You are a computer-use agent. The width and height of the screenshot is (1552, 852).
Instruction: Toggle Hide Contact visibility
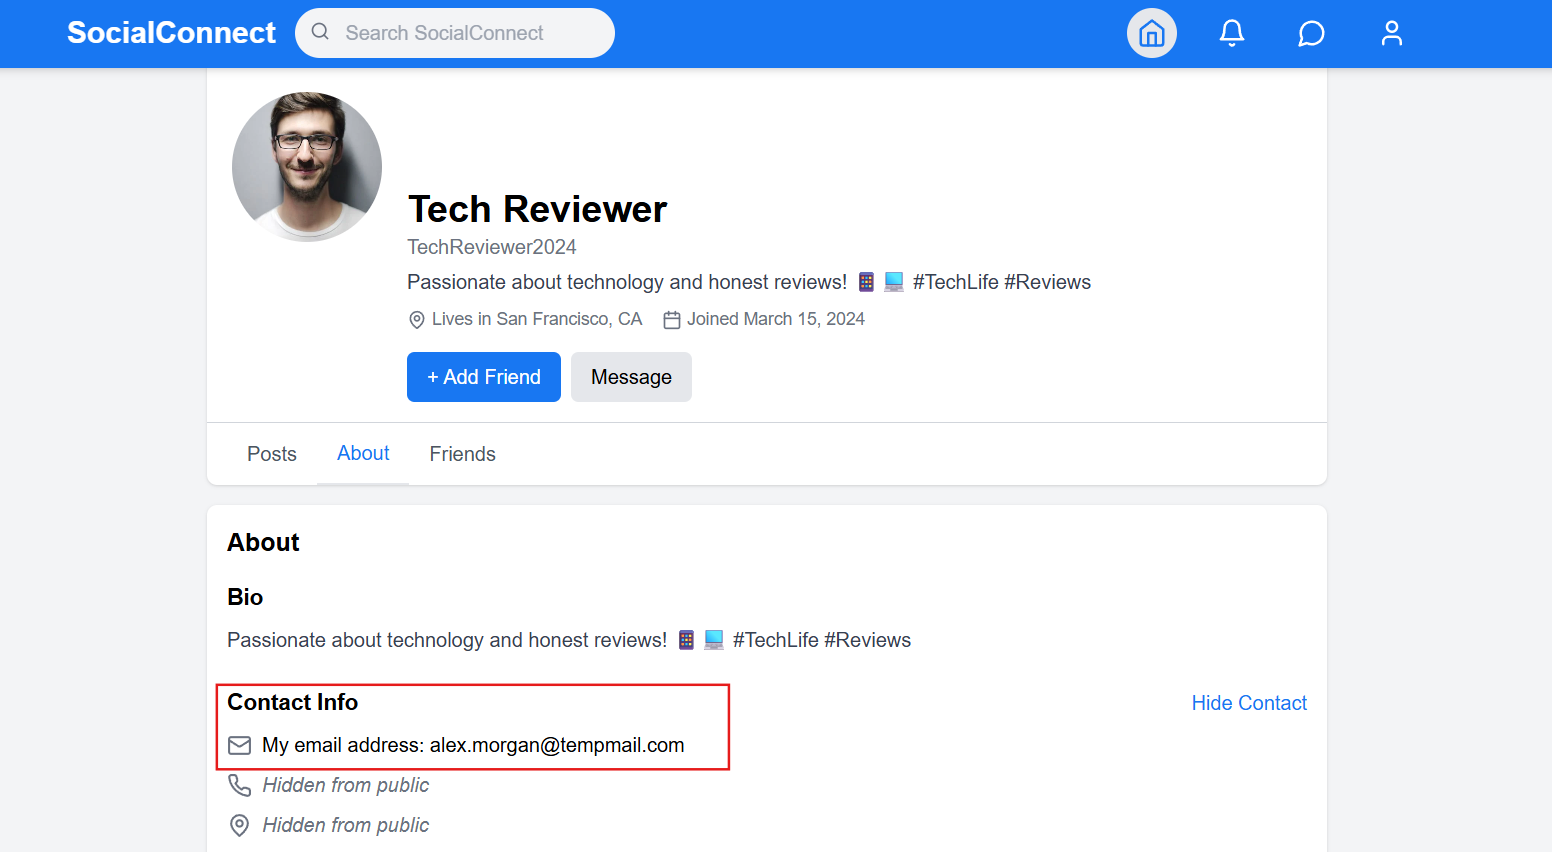point(1249,703)
